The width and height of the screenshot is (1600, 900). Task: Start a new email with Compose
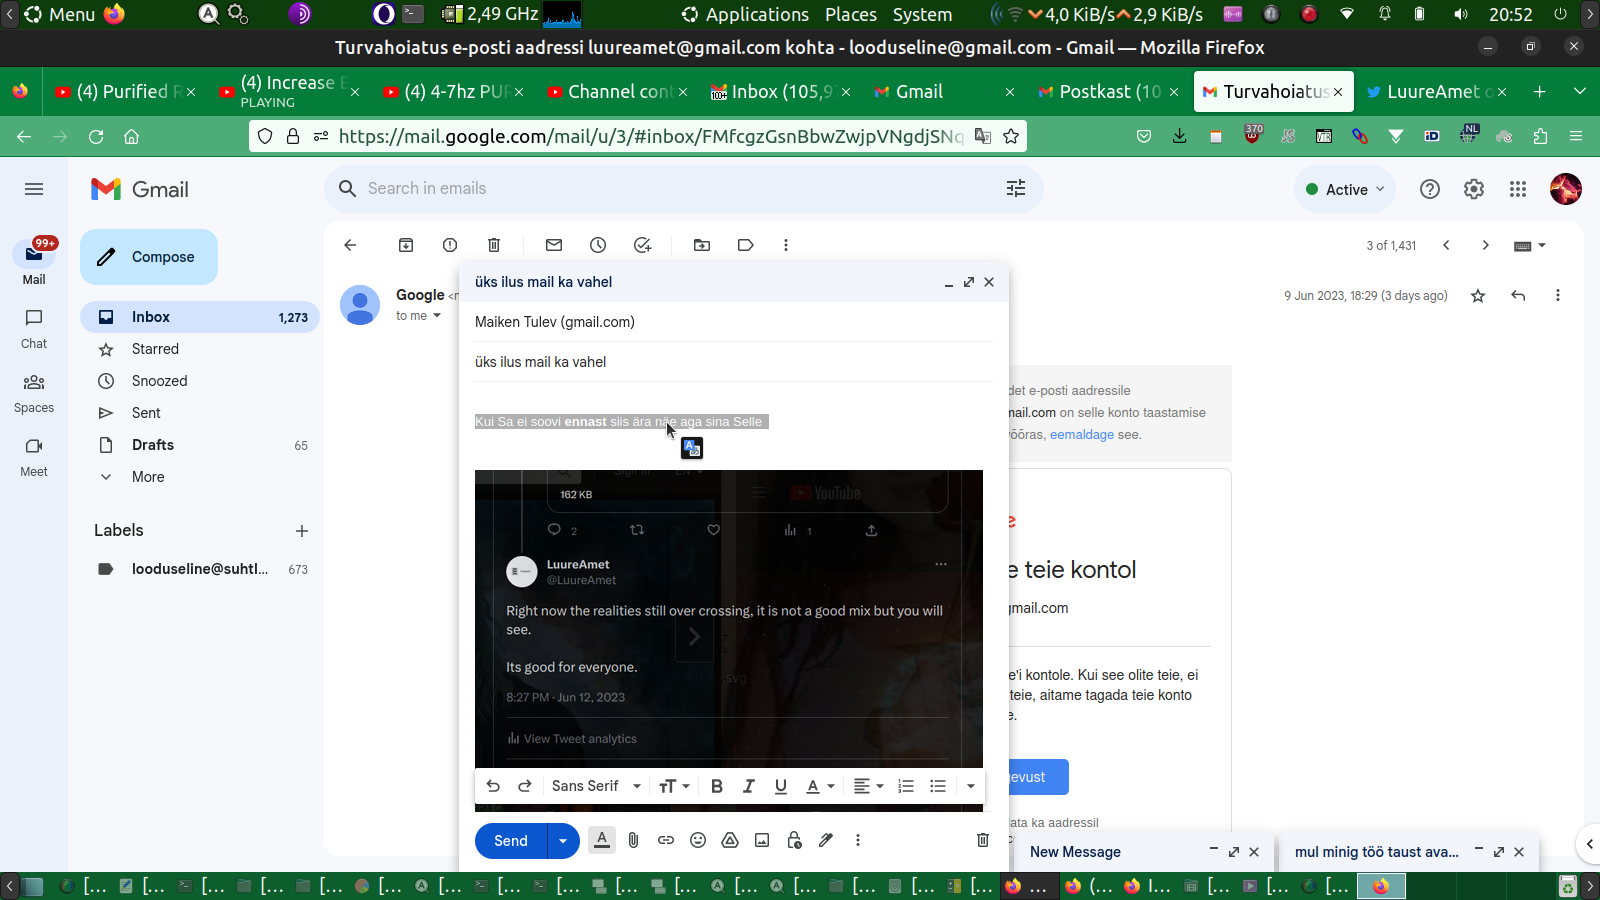tap(149, 257)
